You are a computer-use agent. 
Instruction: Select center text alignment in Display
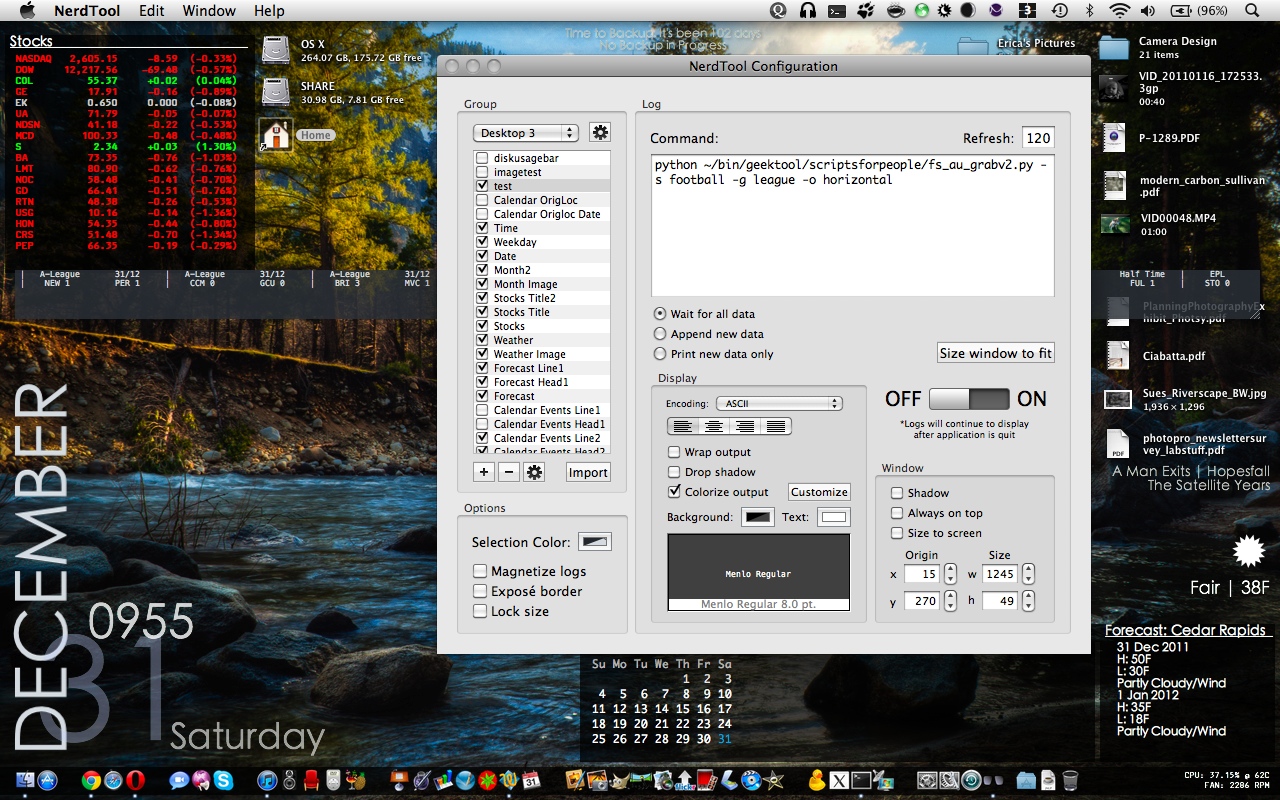coord(714,426)
